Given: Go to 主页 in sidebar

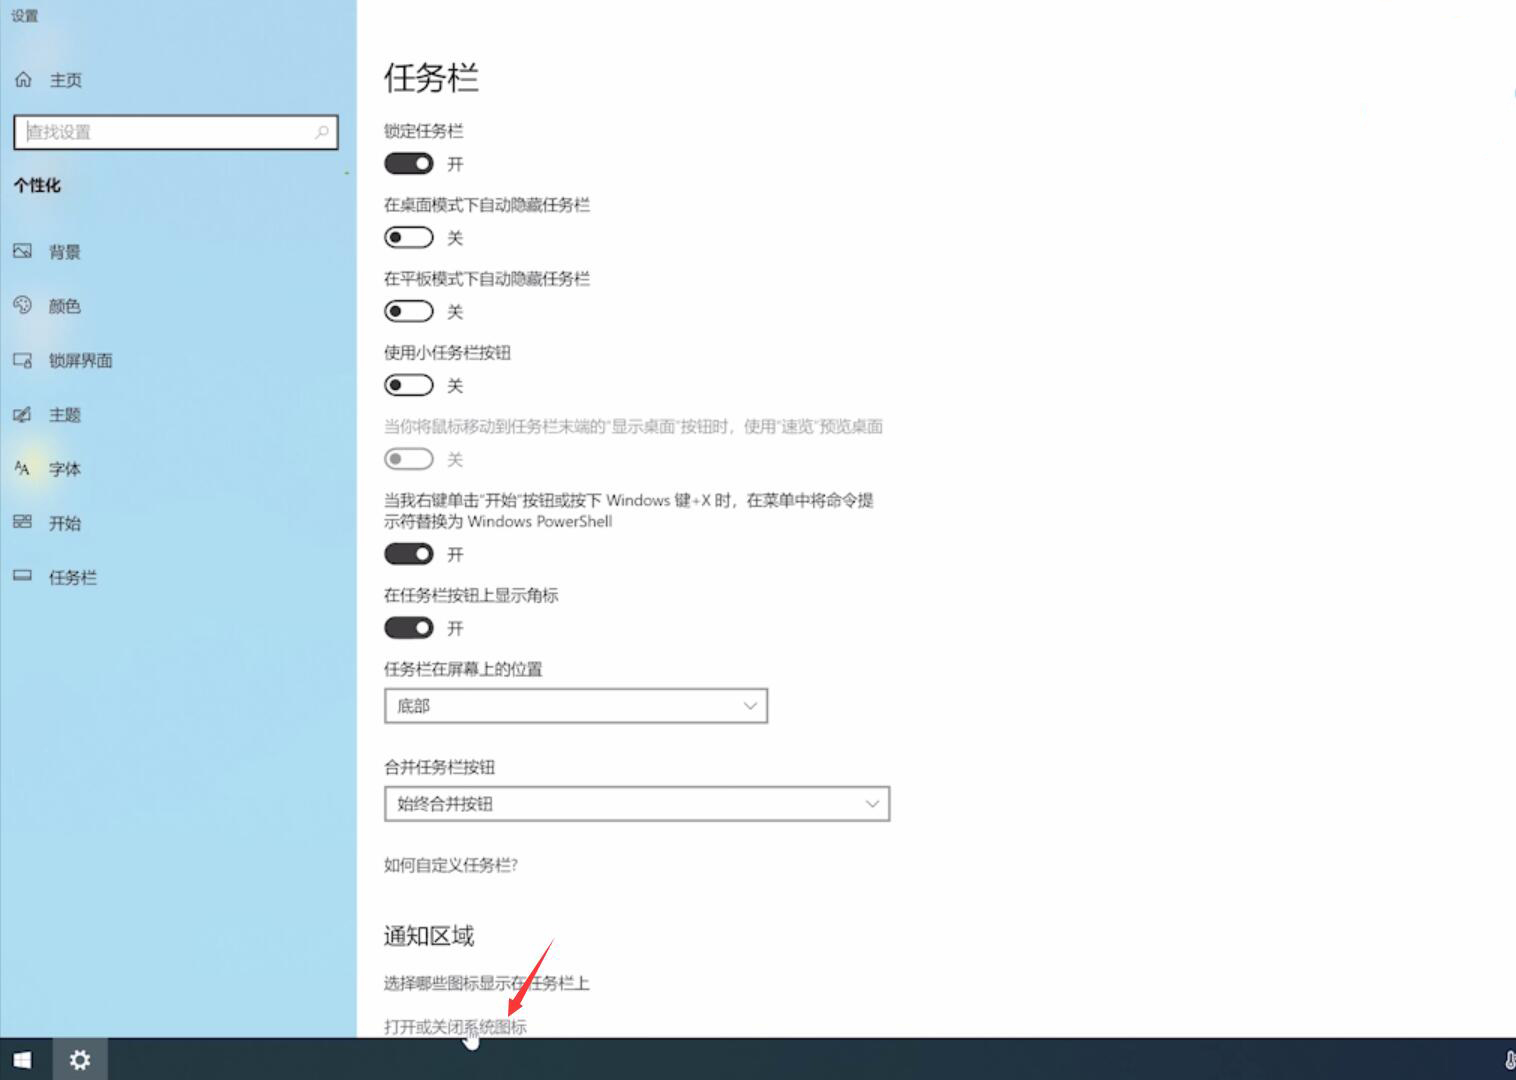Looking at the screenshot, I should (66, 80).
